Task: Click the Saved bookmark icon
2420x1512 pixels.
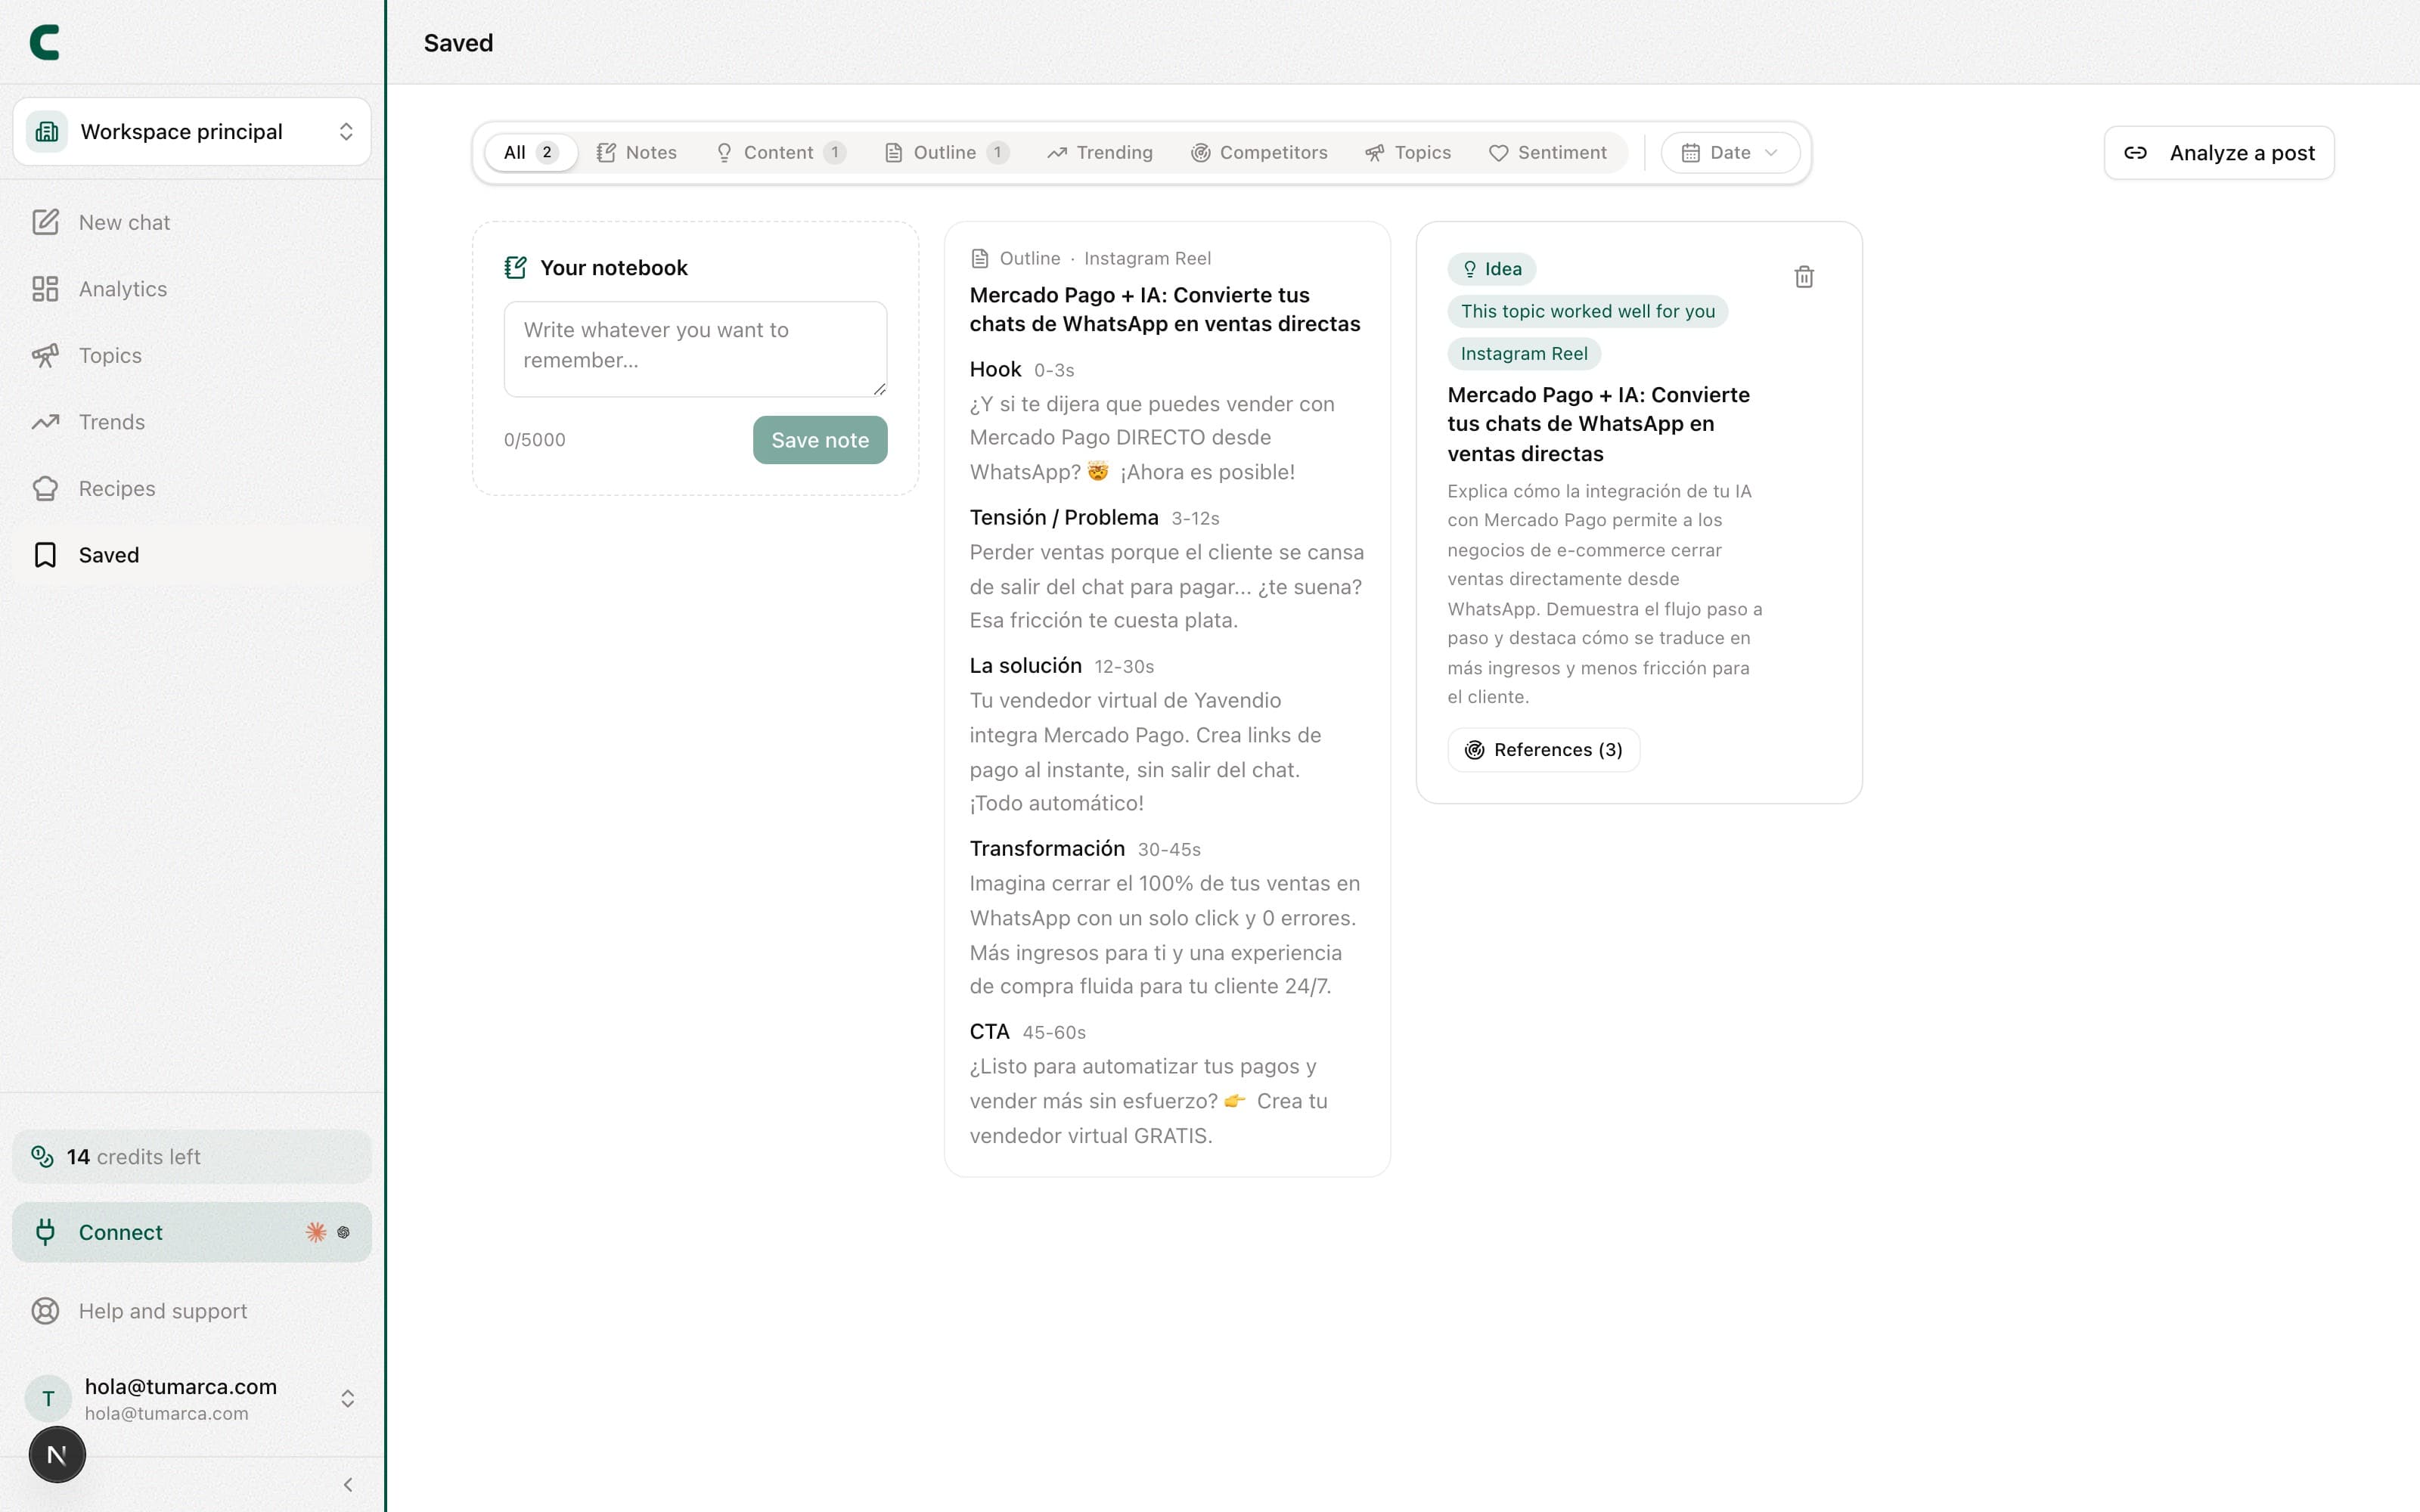Action: 45,555
